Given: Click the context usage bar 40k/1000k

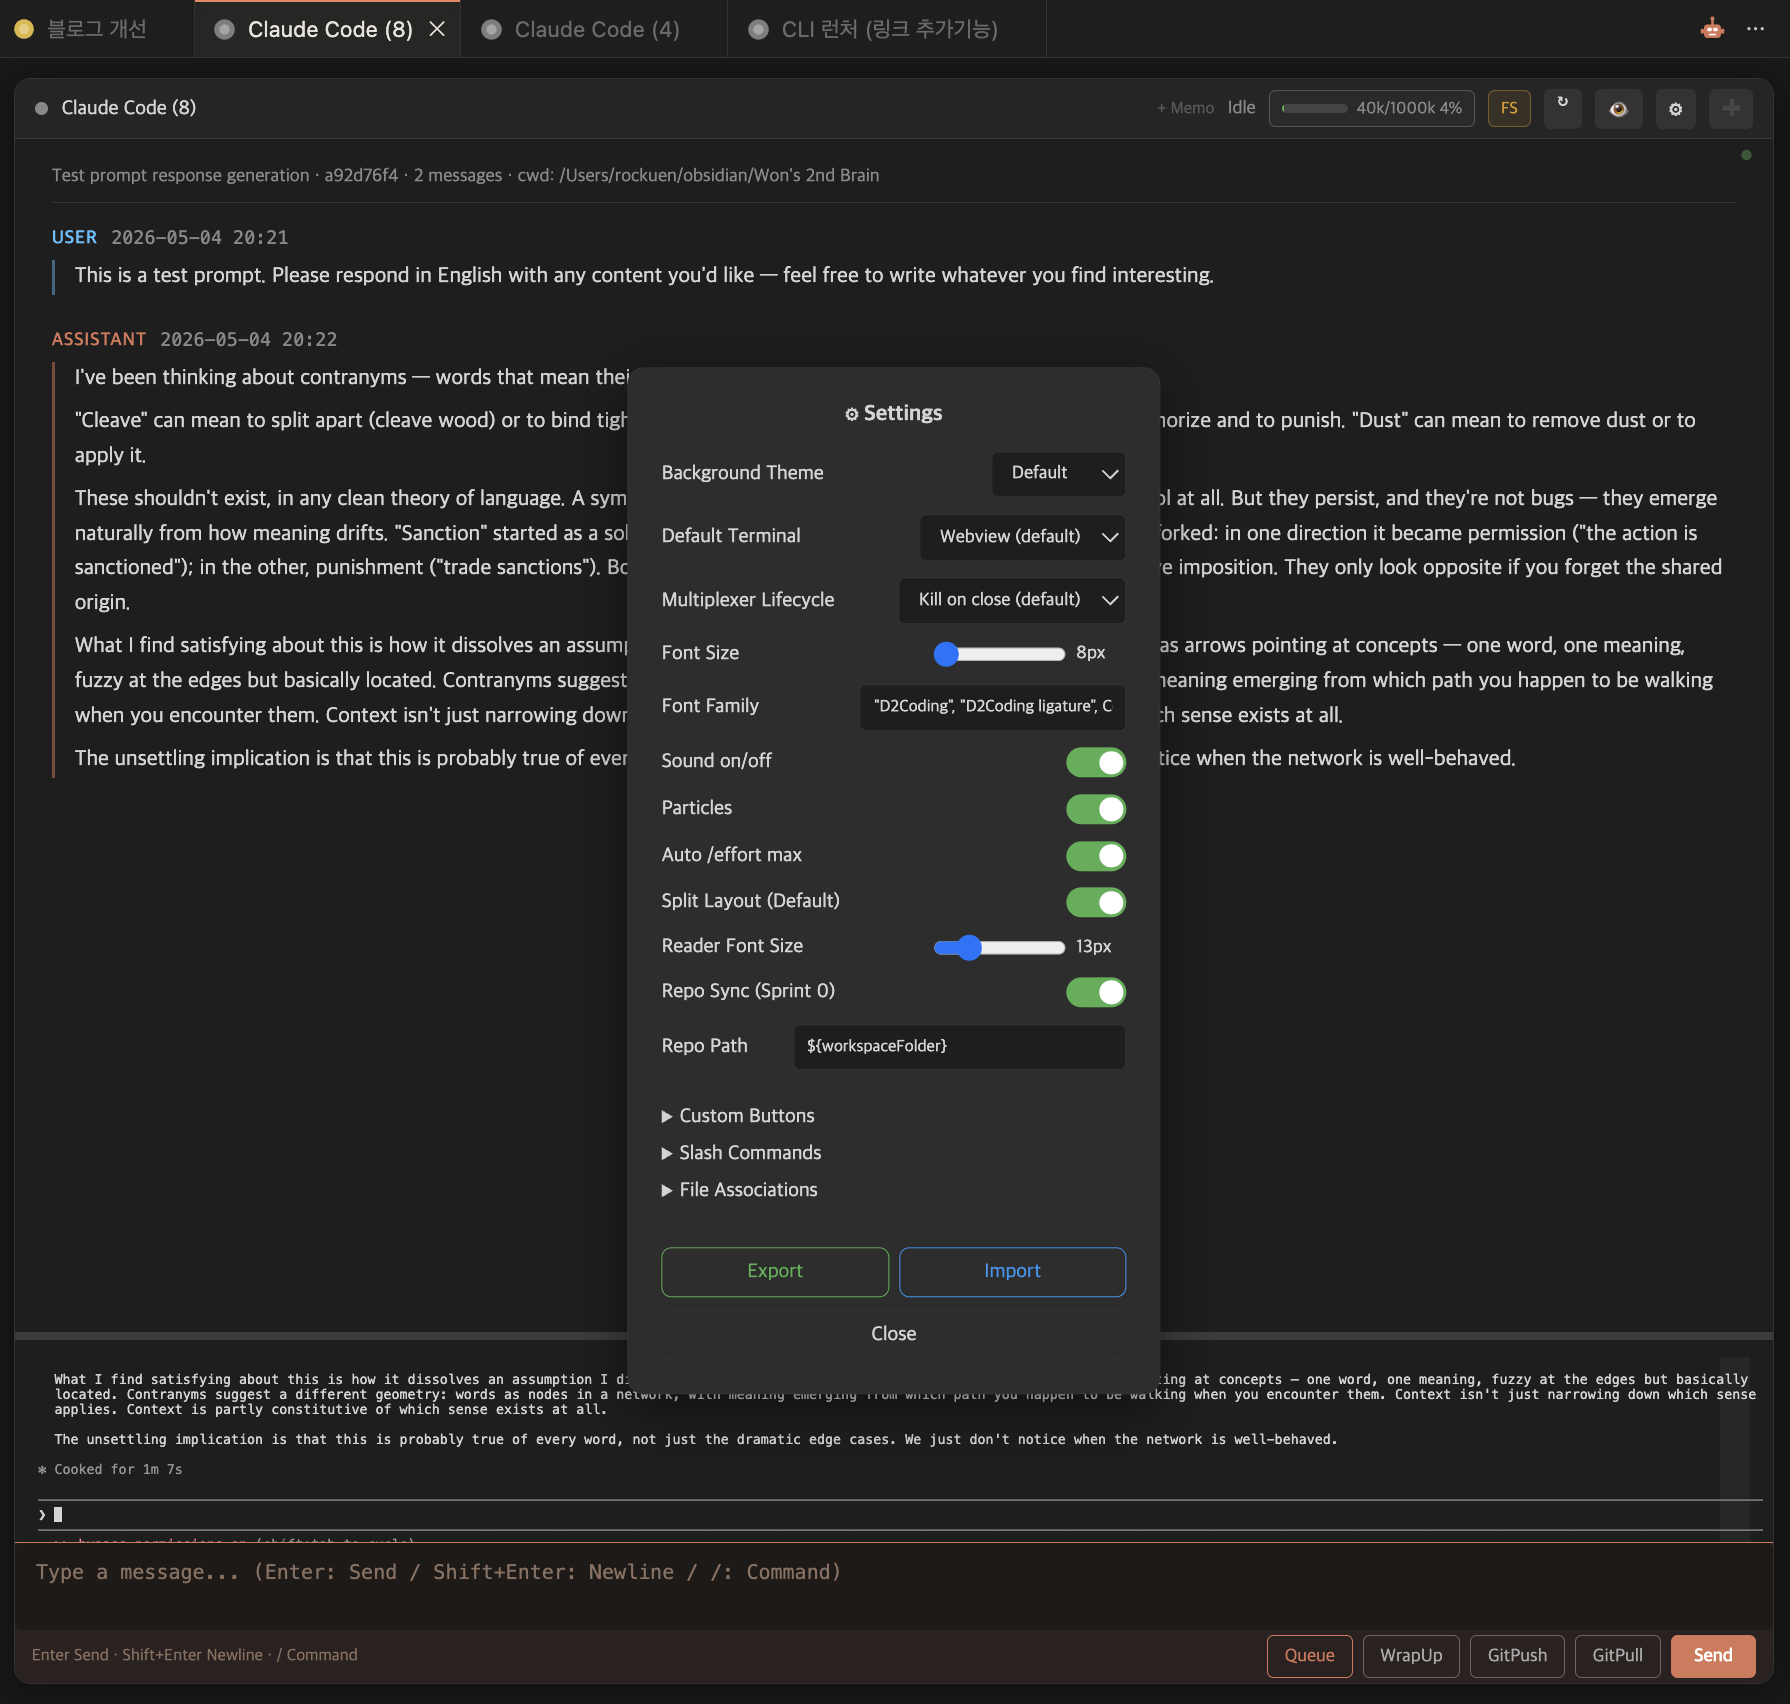Looking at the screenshot, I should pyautogui.click(x=1371, y=108).
